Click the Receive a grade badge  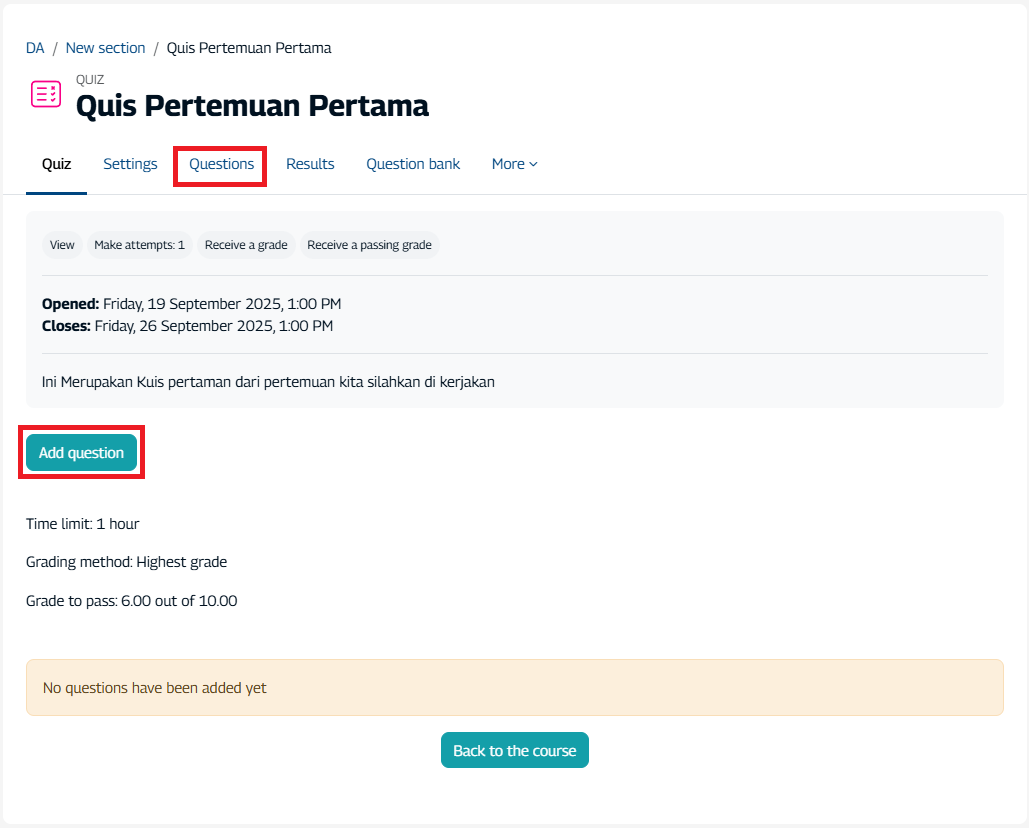click(246, 244)
